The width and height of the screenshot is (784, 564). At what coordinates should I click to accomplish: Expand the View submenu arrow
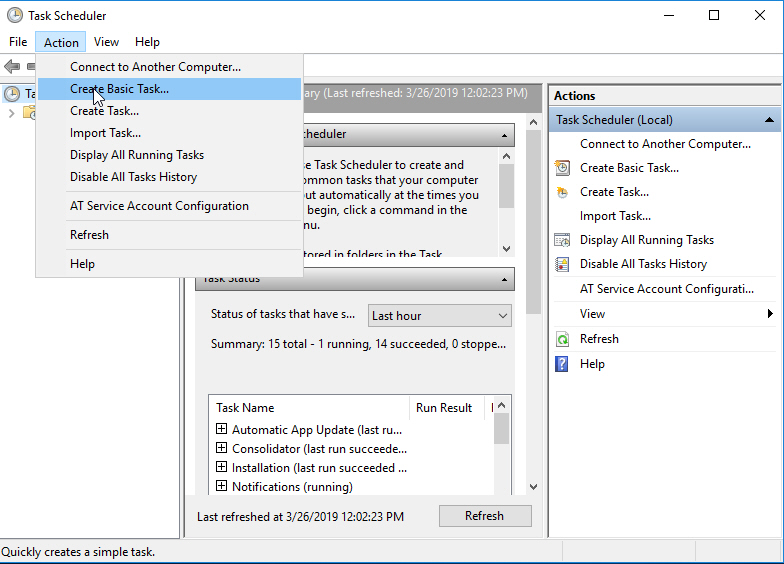coord(770,314)
